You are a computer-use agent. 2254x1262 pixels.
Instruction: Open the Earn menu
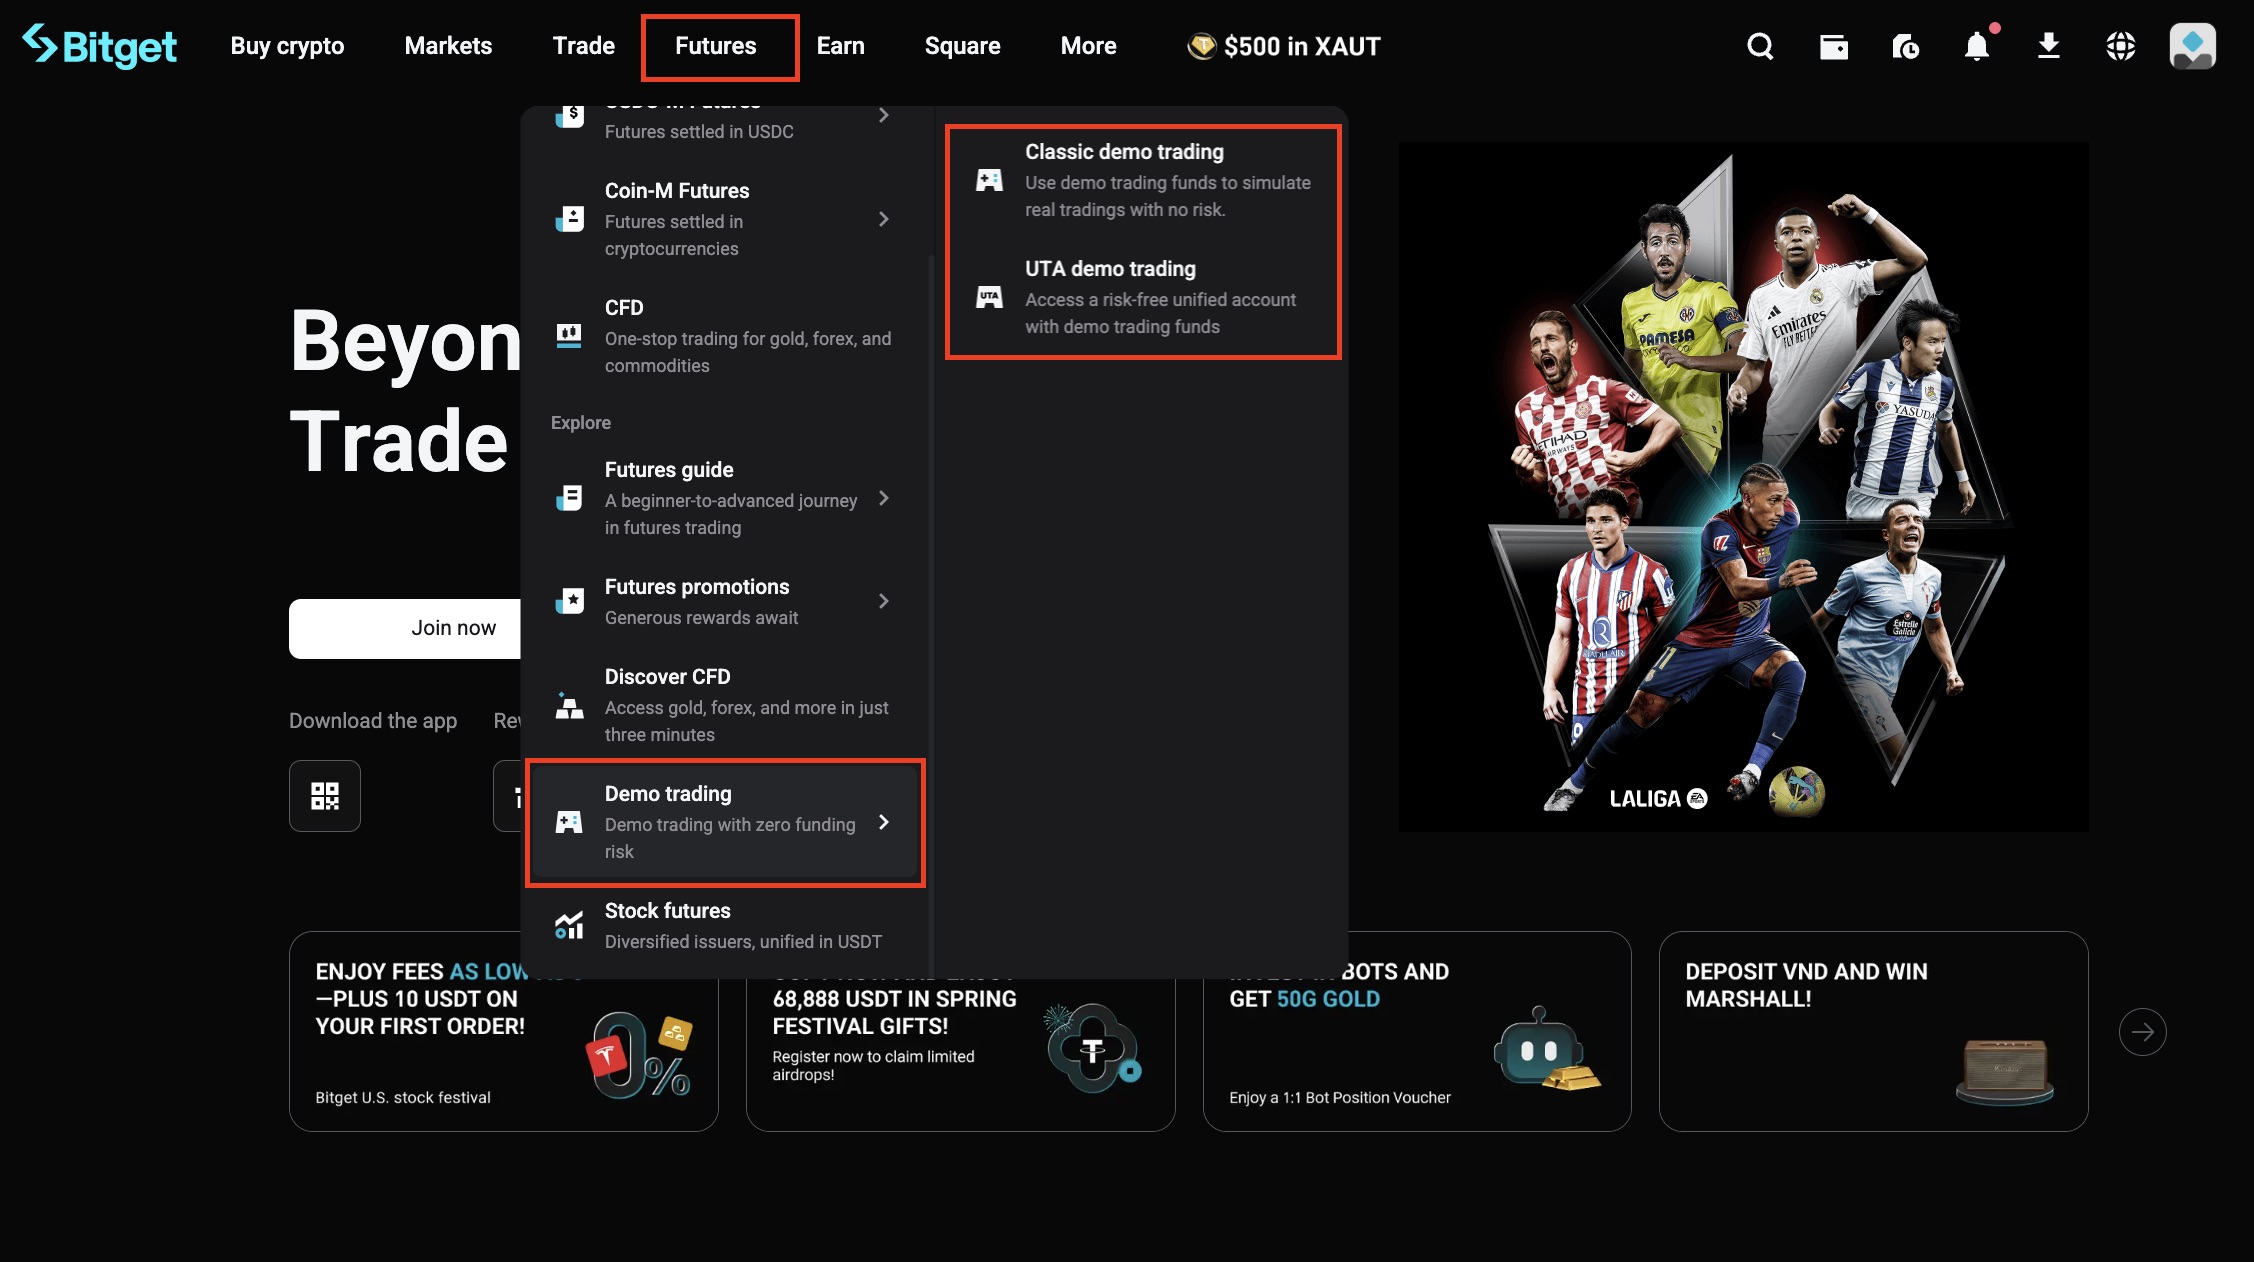[840, 46]
